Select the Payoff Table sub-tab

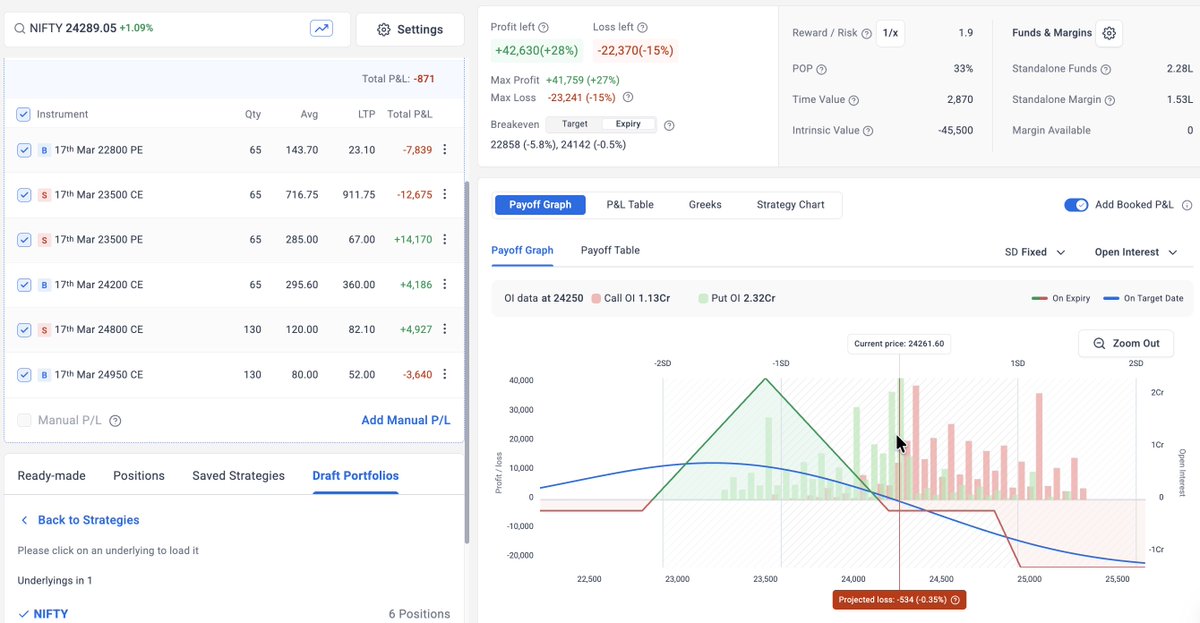[610, 250]
